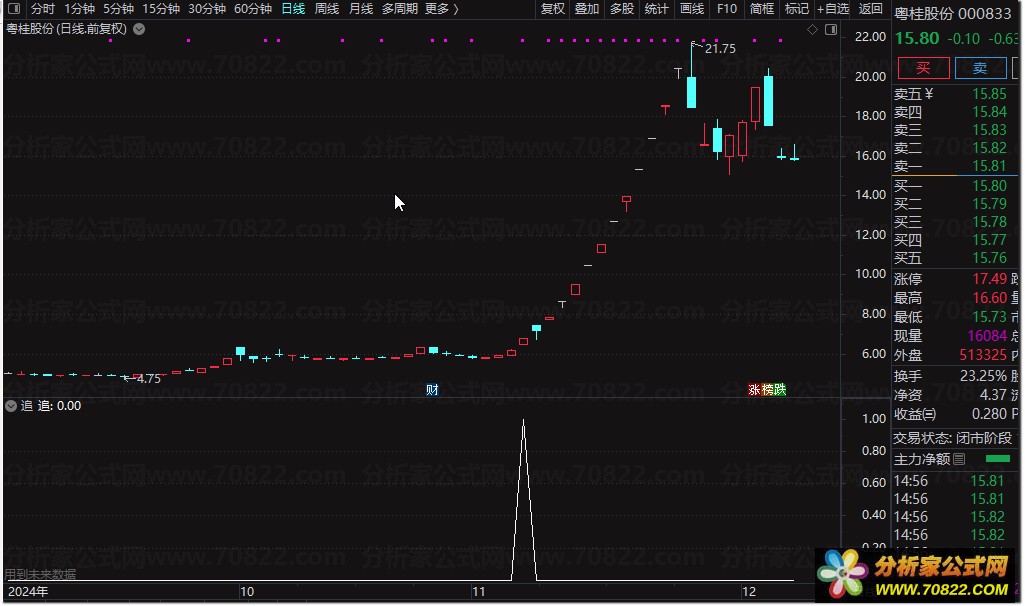Switch to 周线 weekly chart
The width and height of the screenshot is (1025, 606).
(x=326, y=8)
